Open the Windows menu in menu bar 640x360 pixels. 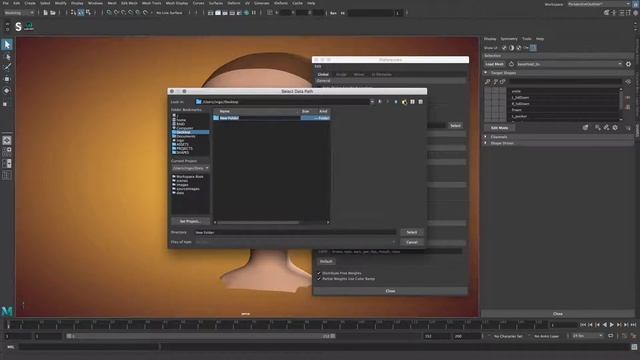point(95,3)
